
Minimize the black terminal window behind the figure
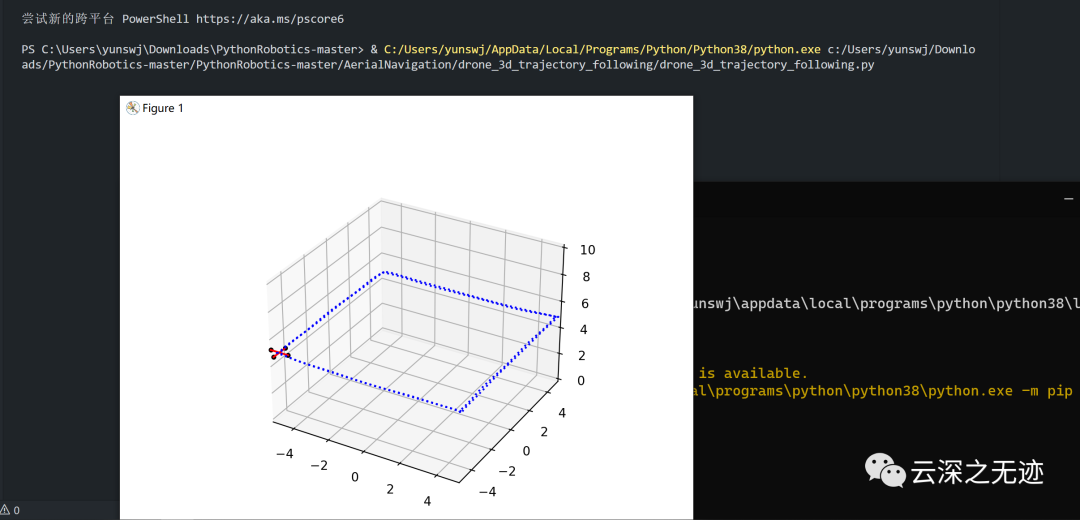pos(1068,198)
